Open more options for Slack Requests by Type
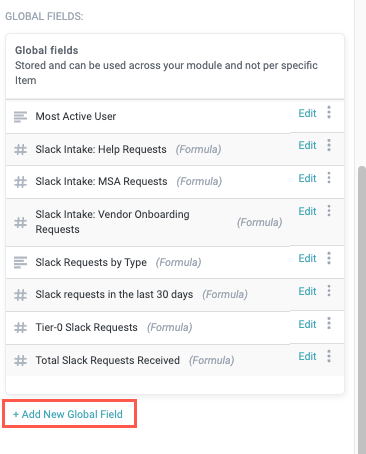 [329, 258]
